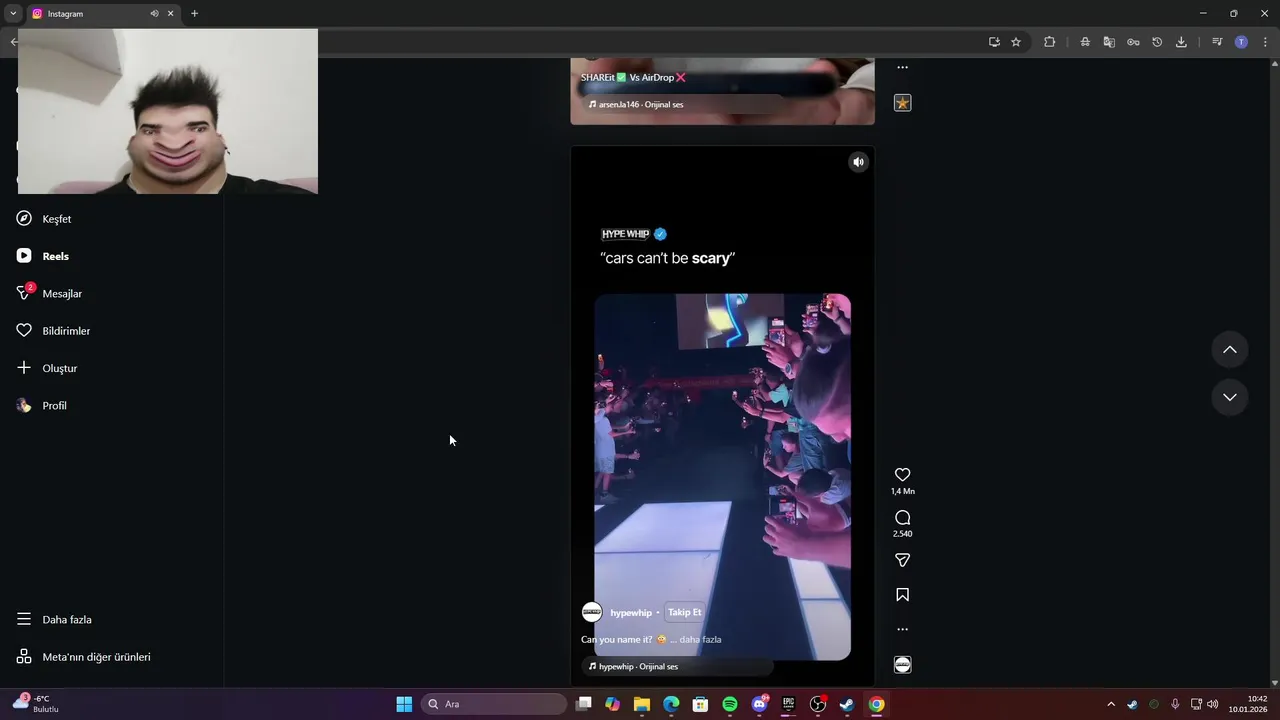1280x720 pixels.
Task: Open Epic Games from the taskbar
Action: pyautogui.click(x=788, y=704)
